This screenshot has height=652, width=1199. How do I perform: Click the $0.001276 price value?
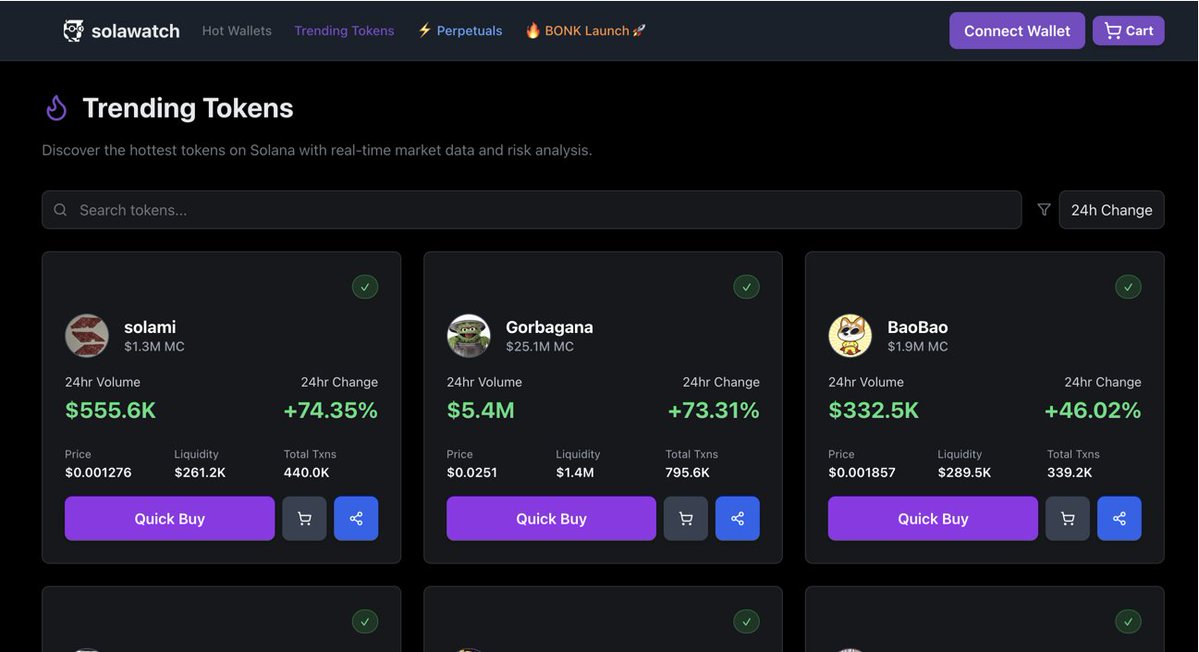point(98,472)
